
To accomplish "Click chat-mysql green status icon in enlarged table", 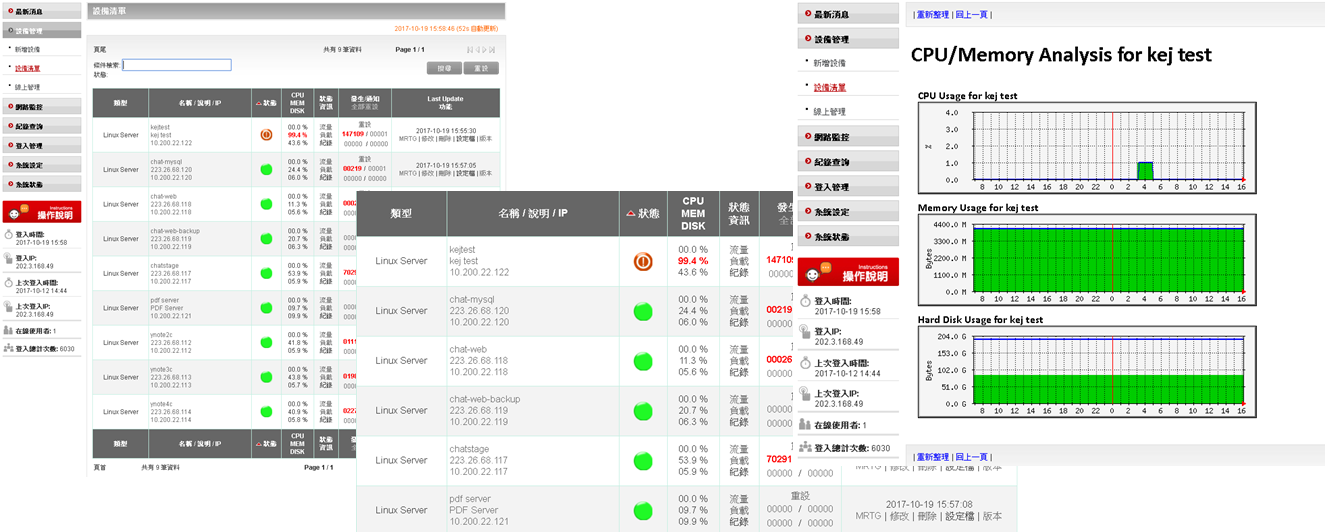I will tap(643, 310).
